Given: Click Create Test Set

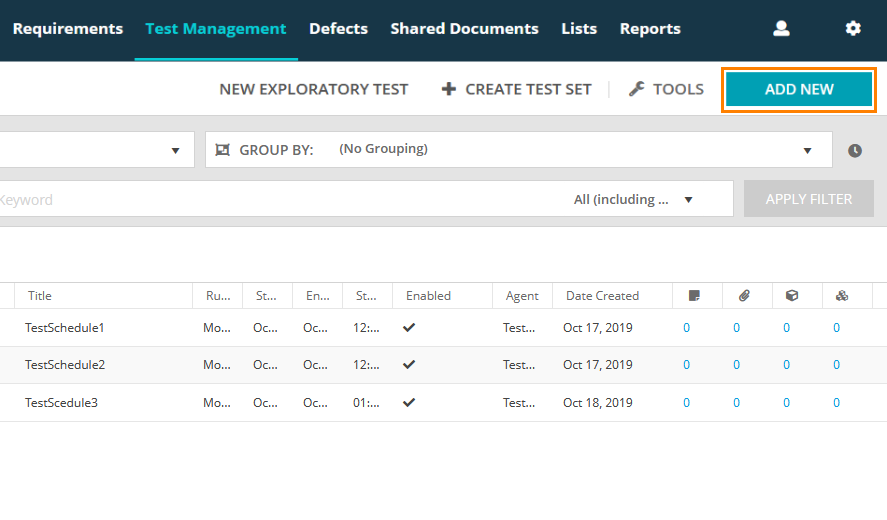Looking at the screenshot, I should tap(516, 89).
